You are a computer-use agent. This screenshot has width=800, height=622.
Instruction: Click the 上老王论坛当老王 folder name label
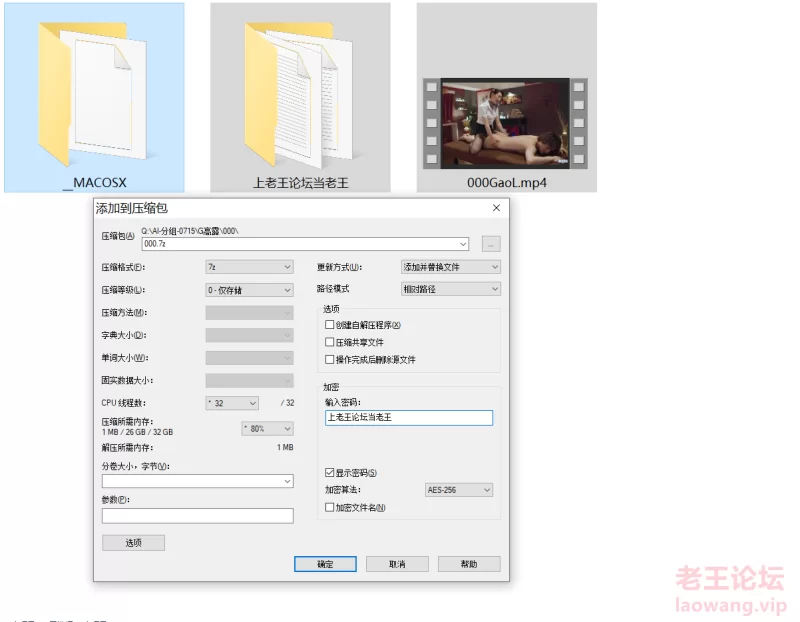(x=301, y=183)
